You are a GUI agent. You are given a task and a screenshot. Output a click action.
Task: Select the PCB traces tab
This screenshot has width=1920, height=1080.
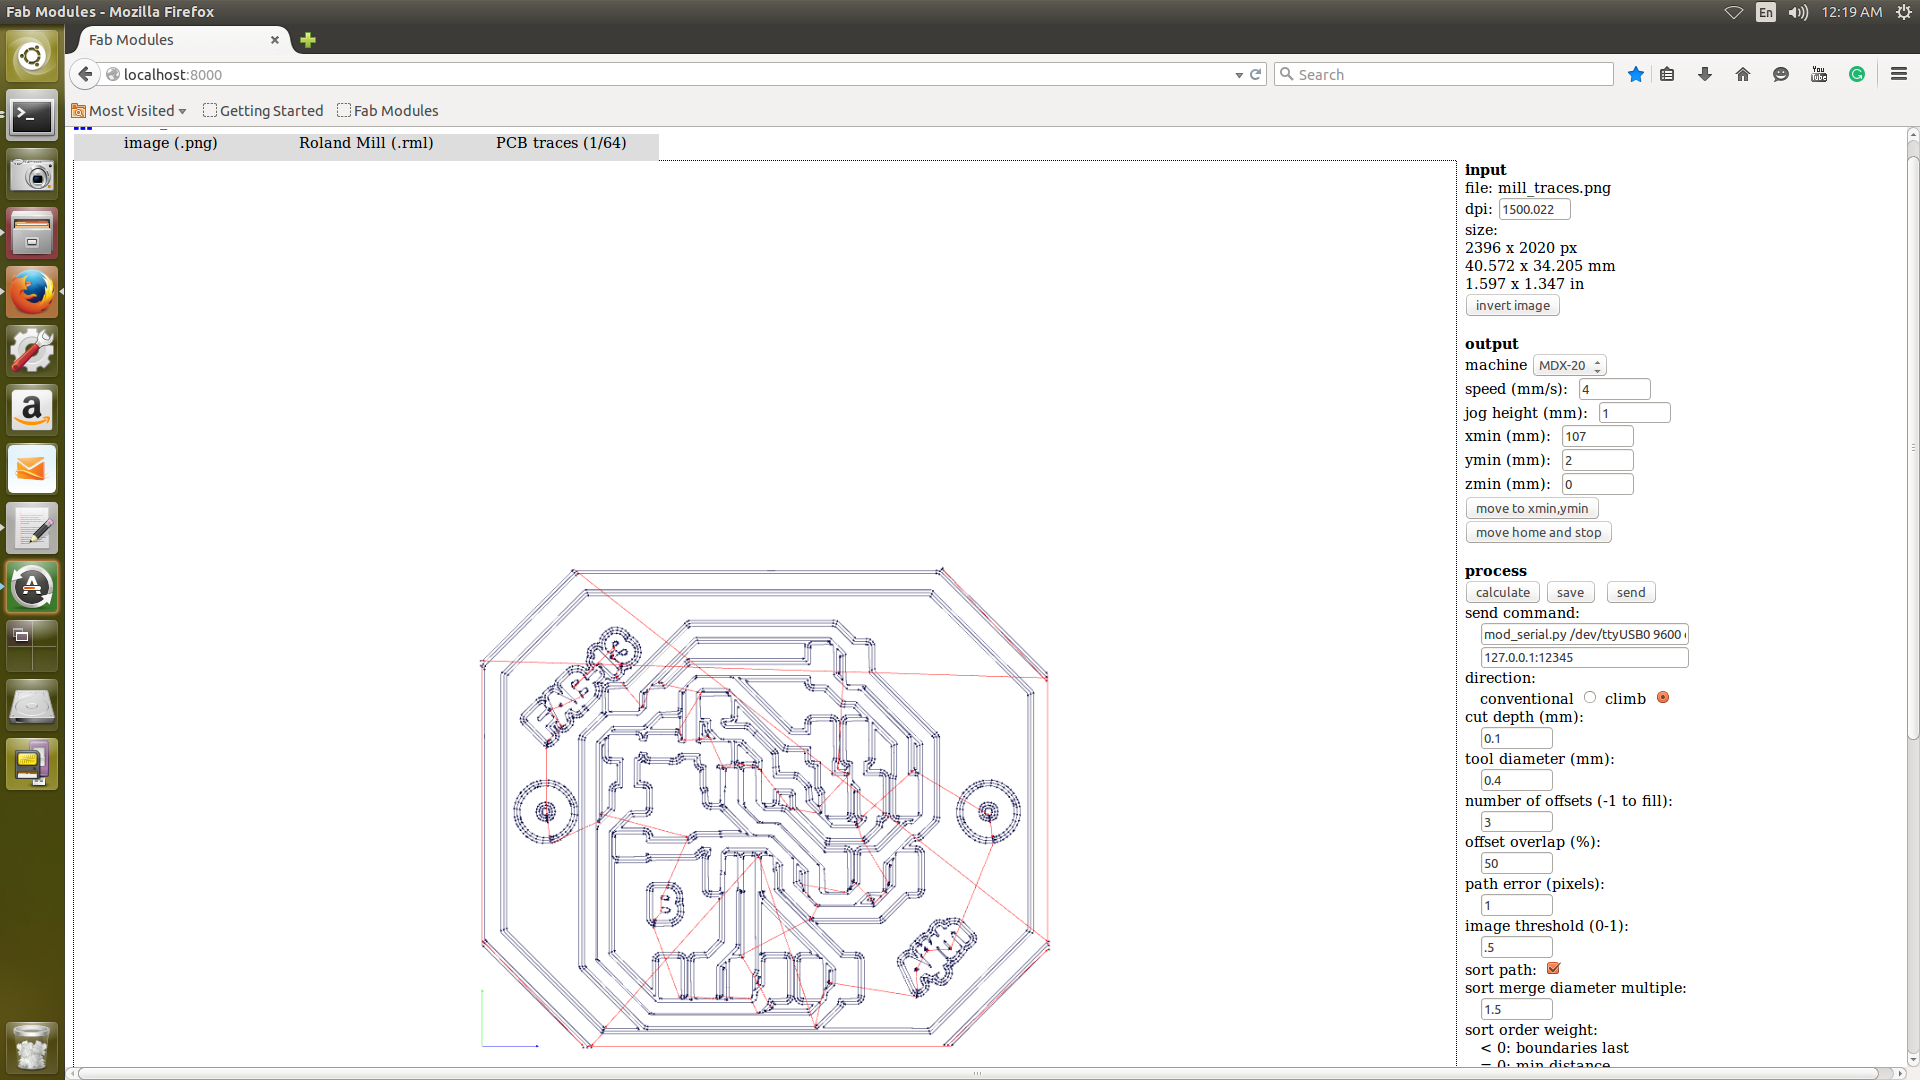(559, 142)
